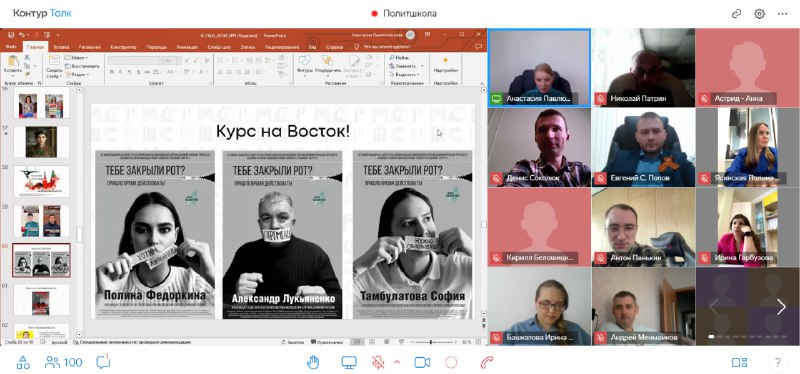Open the shapes icon in bottom-left corner
Viewport: 800px width, 374px height.
pyautogui.click(x=23, y=363)
